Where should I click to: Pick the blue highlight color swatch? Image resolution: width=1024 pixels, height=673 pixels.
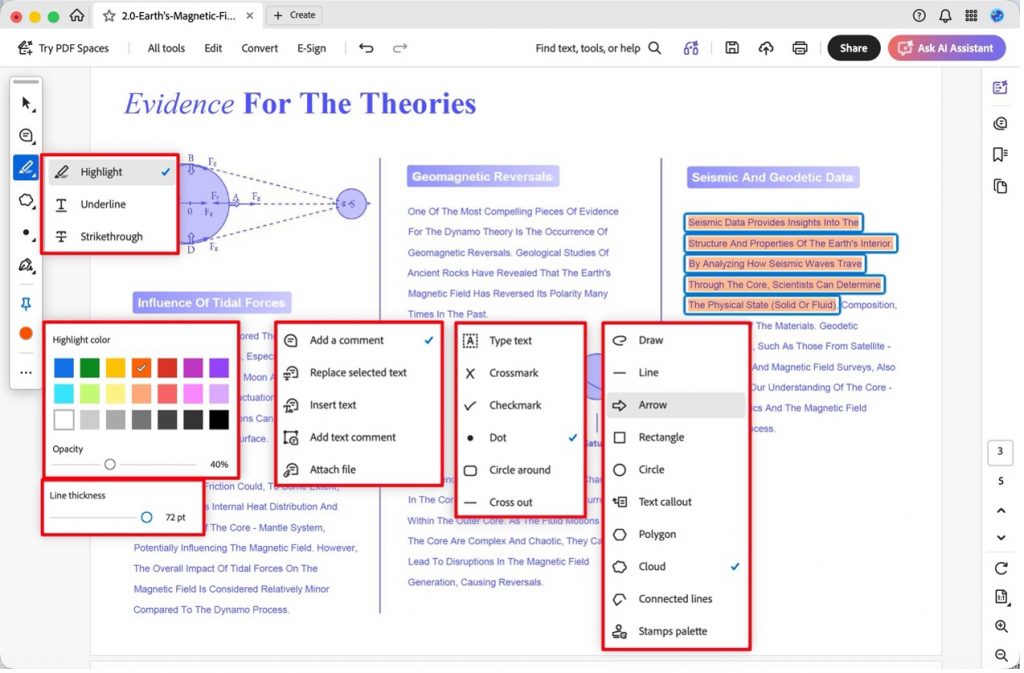63,368
